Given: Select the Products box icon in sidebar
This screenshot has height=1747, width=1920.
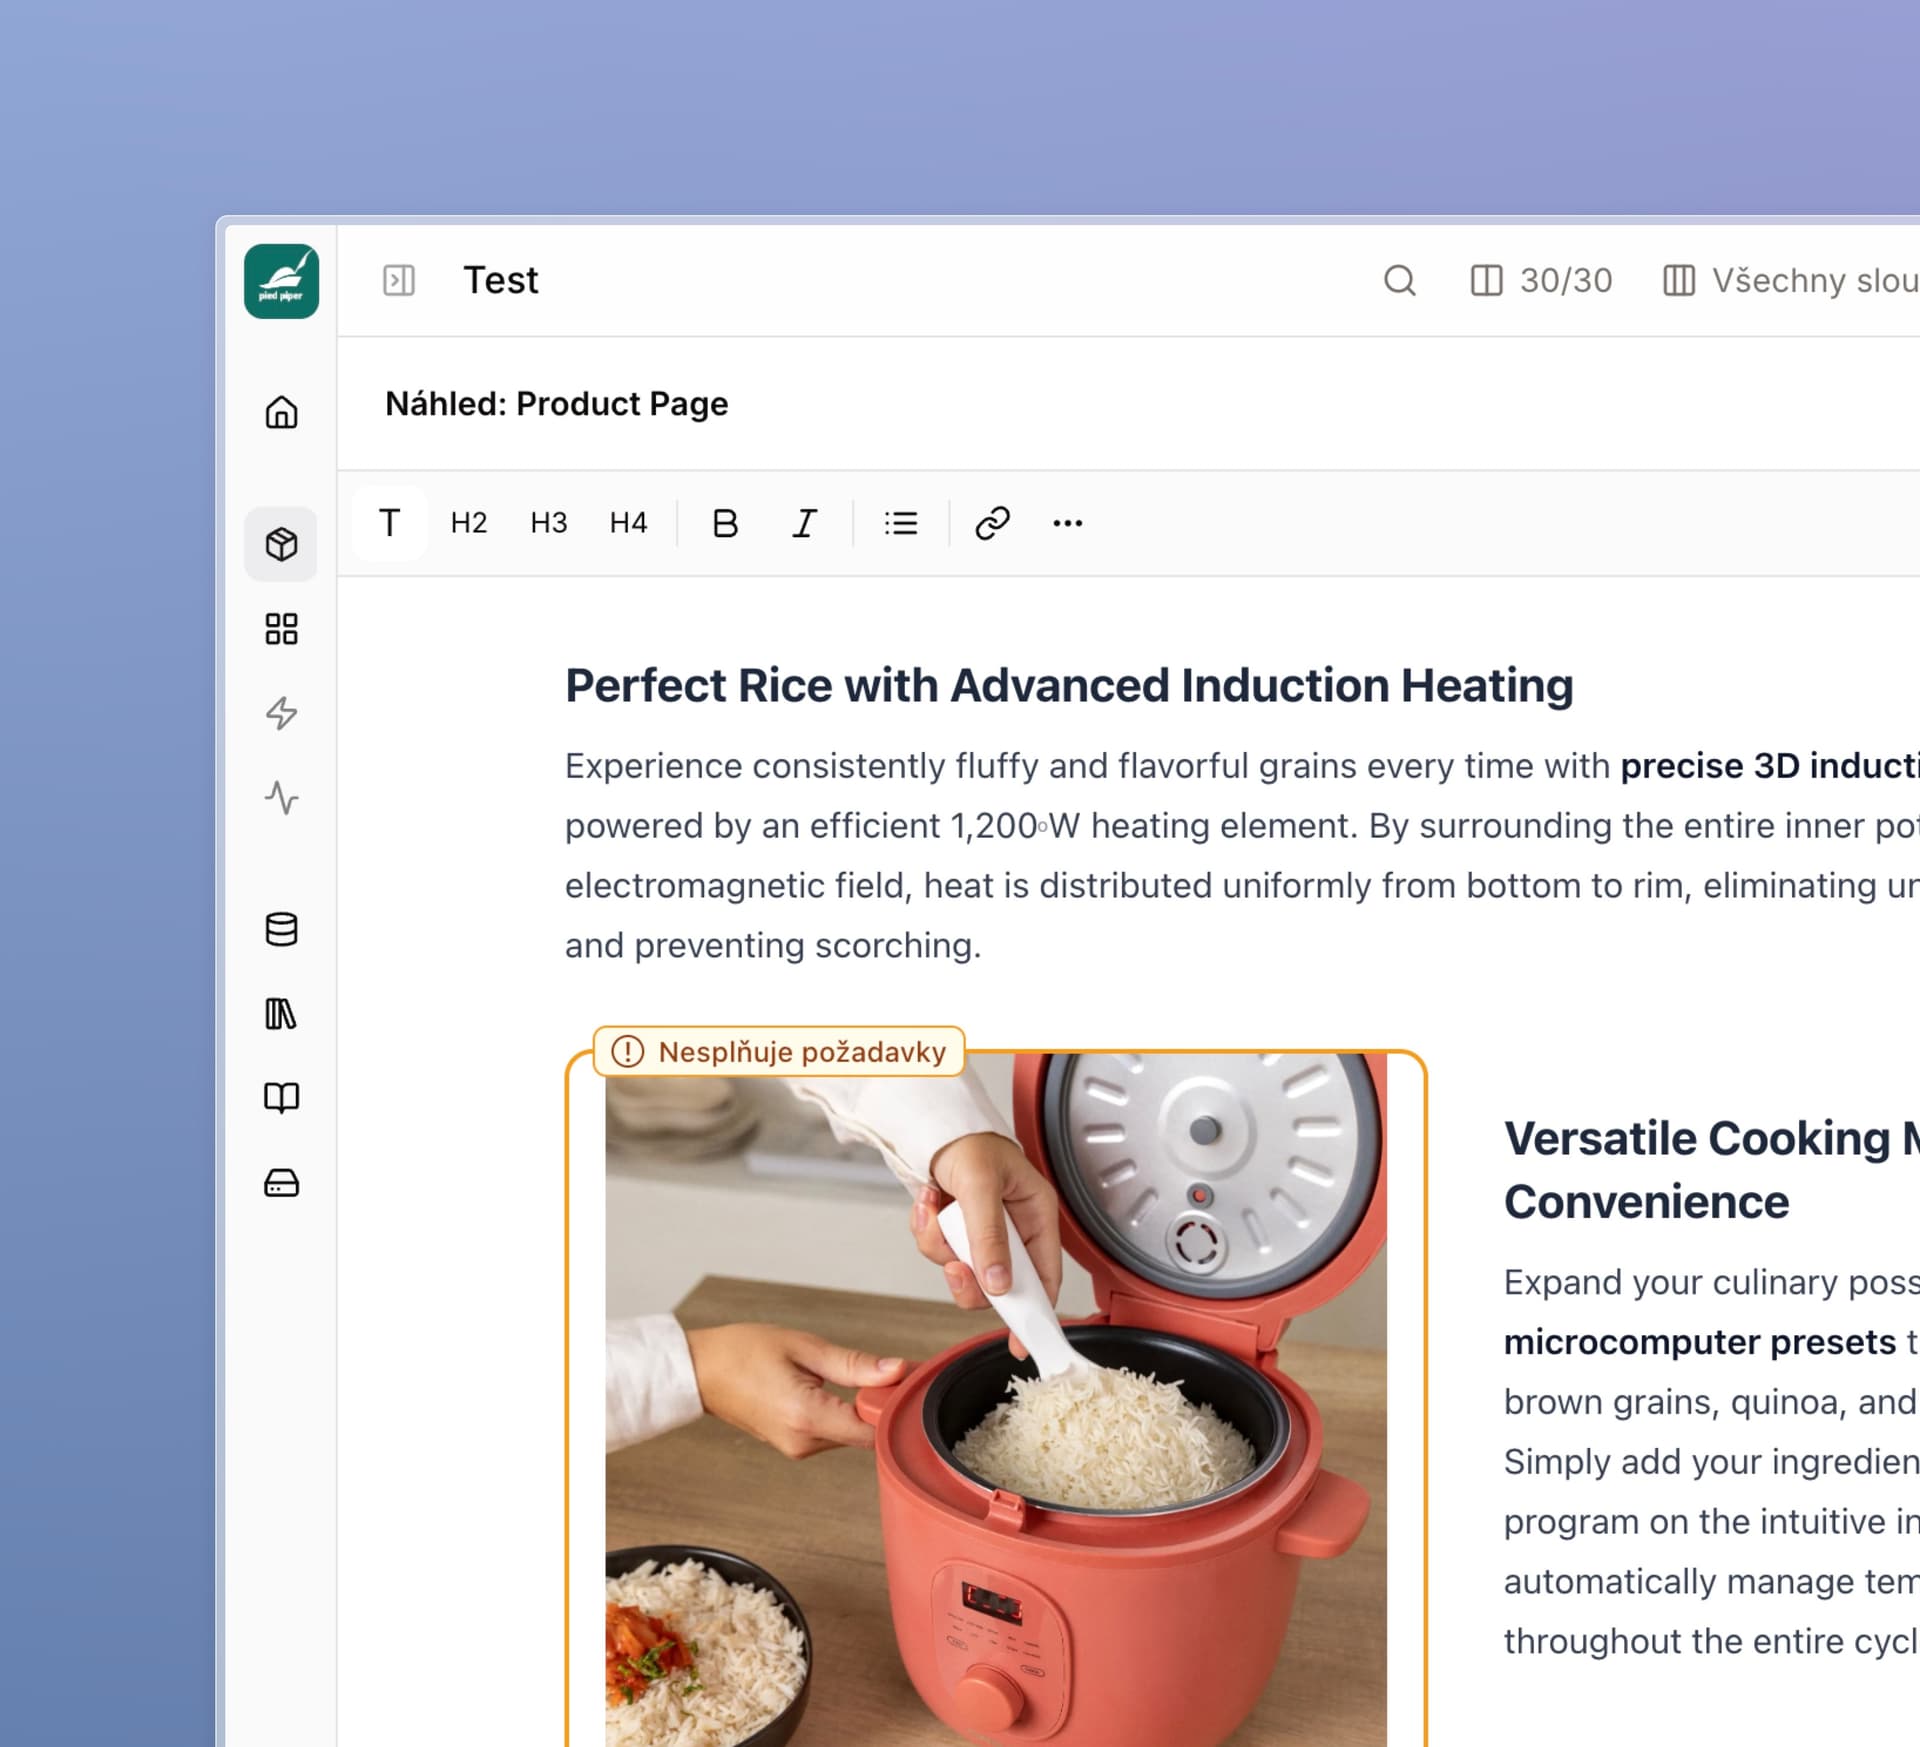Looking at the screenshot, I should click(x=281, y=544).
